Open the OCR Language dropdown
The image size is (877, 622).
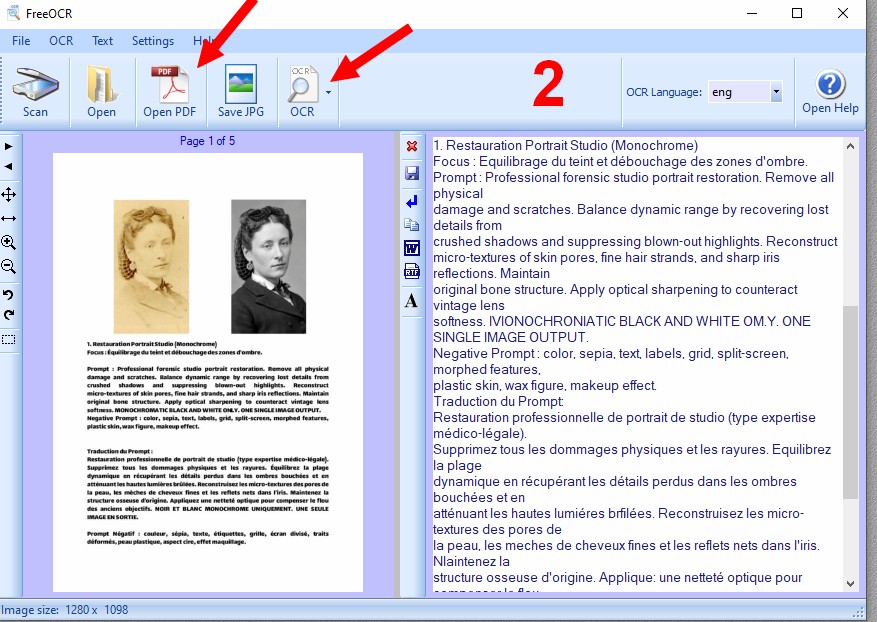776,92
